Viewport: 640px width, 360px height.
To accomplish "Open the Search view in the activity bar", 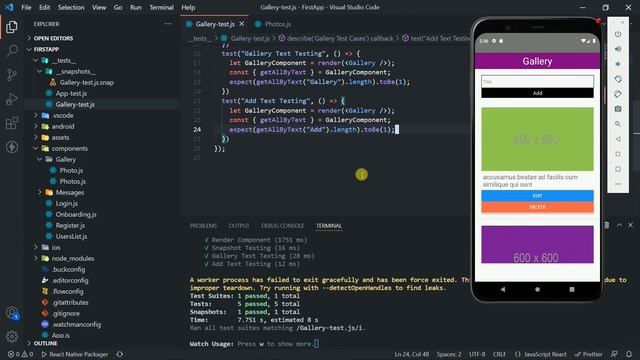I will point(12,51).
